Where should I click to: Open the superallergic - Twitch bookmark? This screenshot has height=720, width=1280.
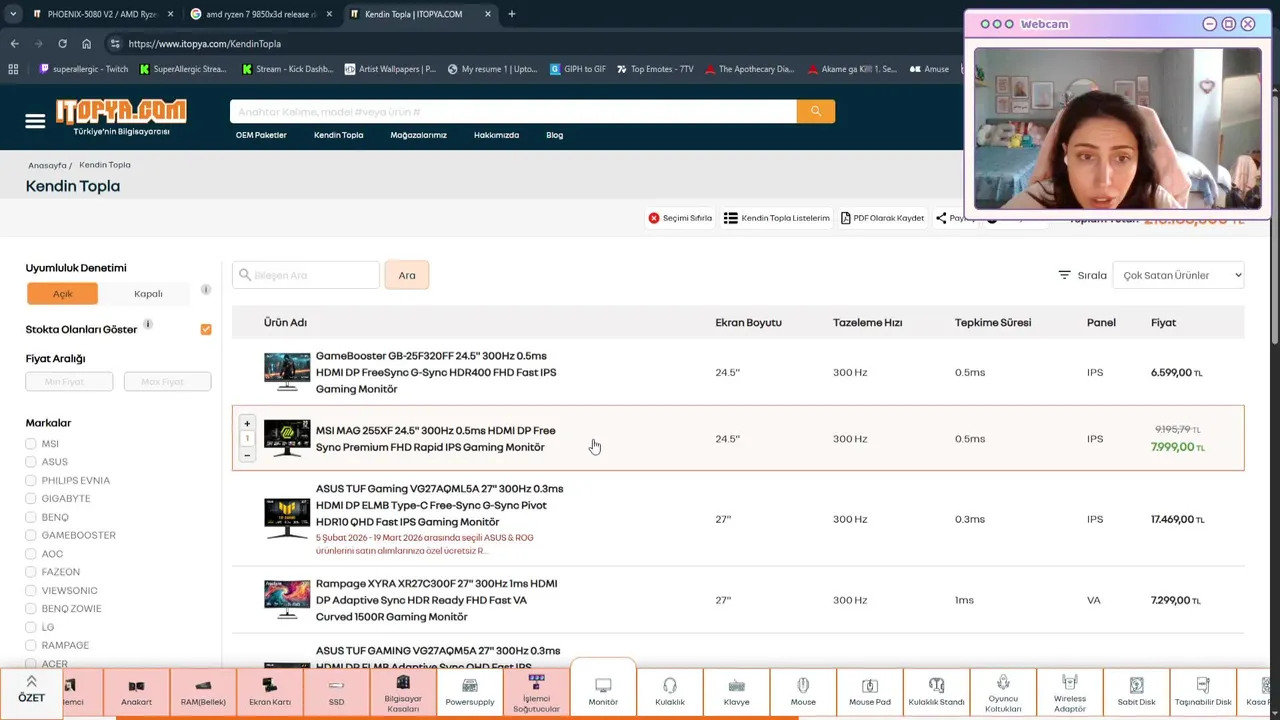click(x=84, y=69)
